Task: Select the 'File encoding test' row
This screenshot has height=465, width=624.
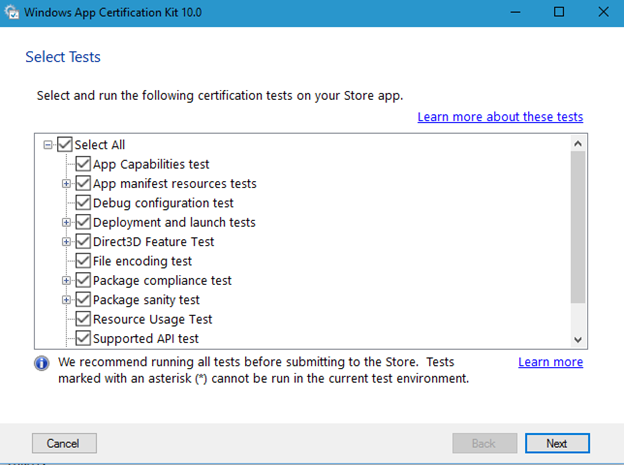Action: [142, 261]
